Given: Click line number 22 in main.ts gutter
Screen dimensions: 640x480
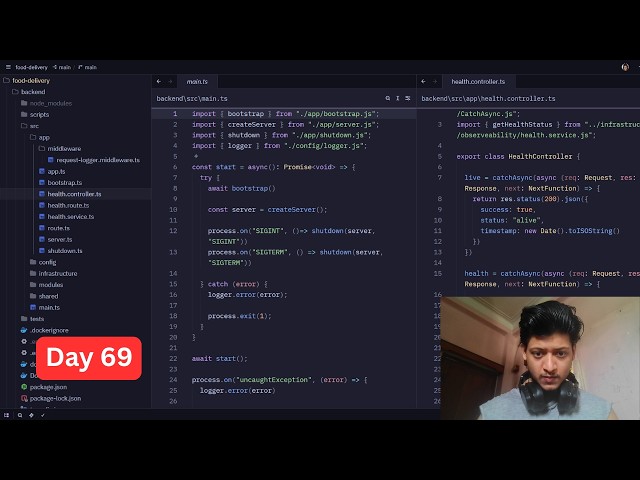Looking at the screenshot, I should 173,358.
